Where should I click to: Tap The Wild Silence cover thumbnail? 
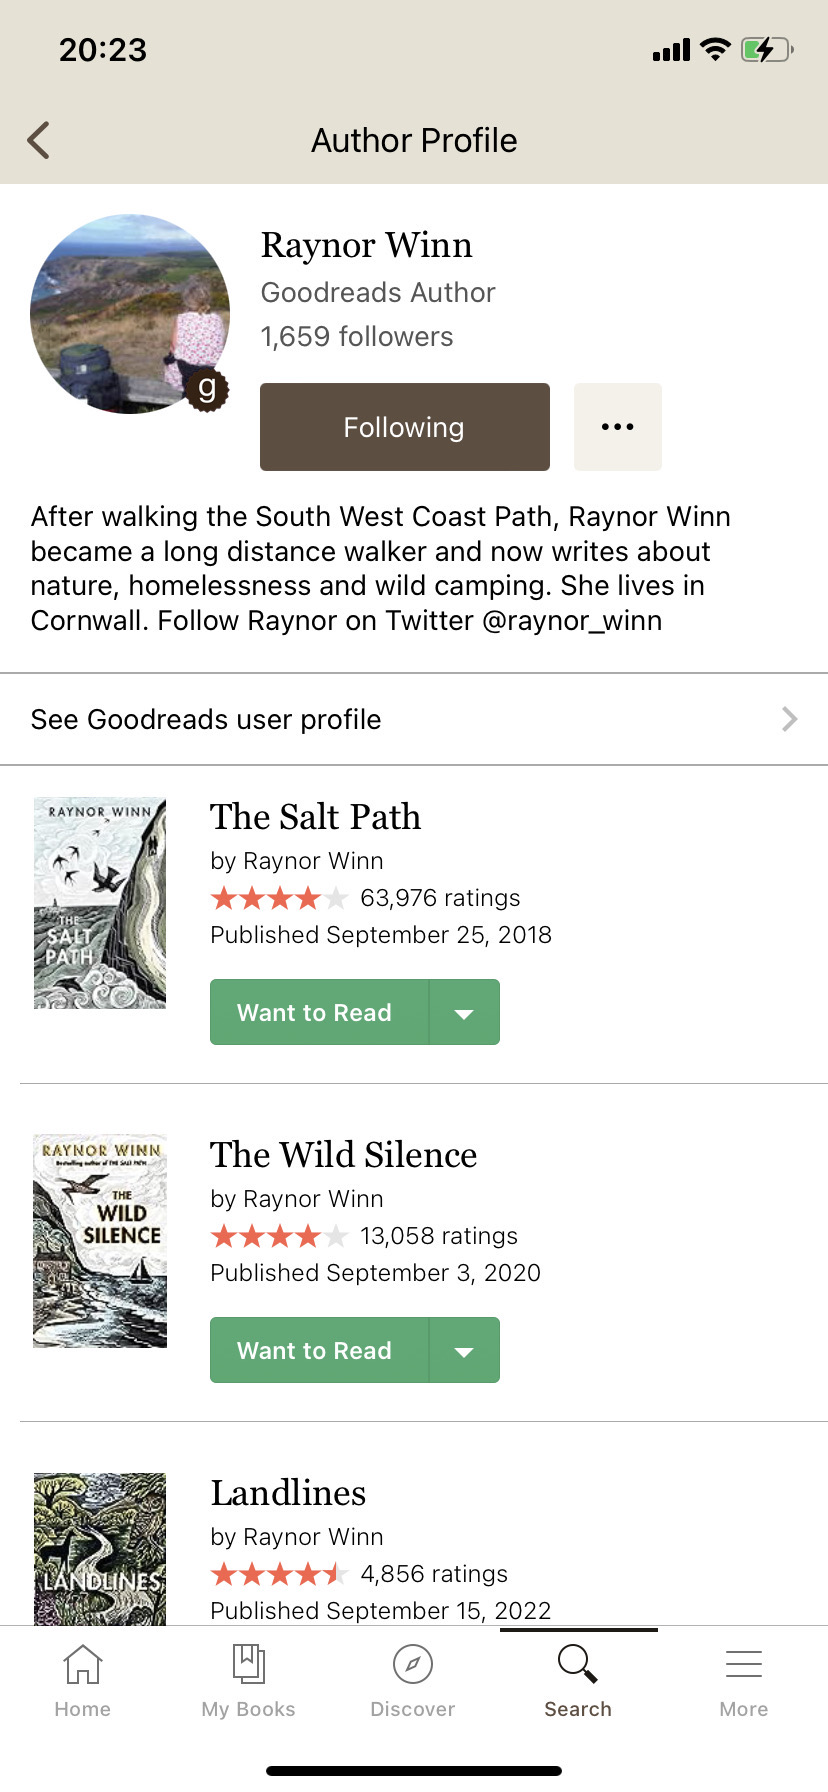point(100,1241)
